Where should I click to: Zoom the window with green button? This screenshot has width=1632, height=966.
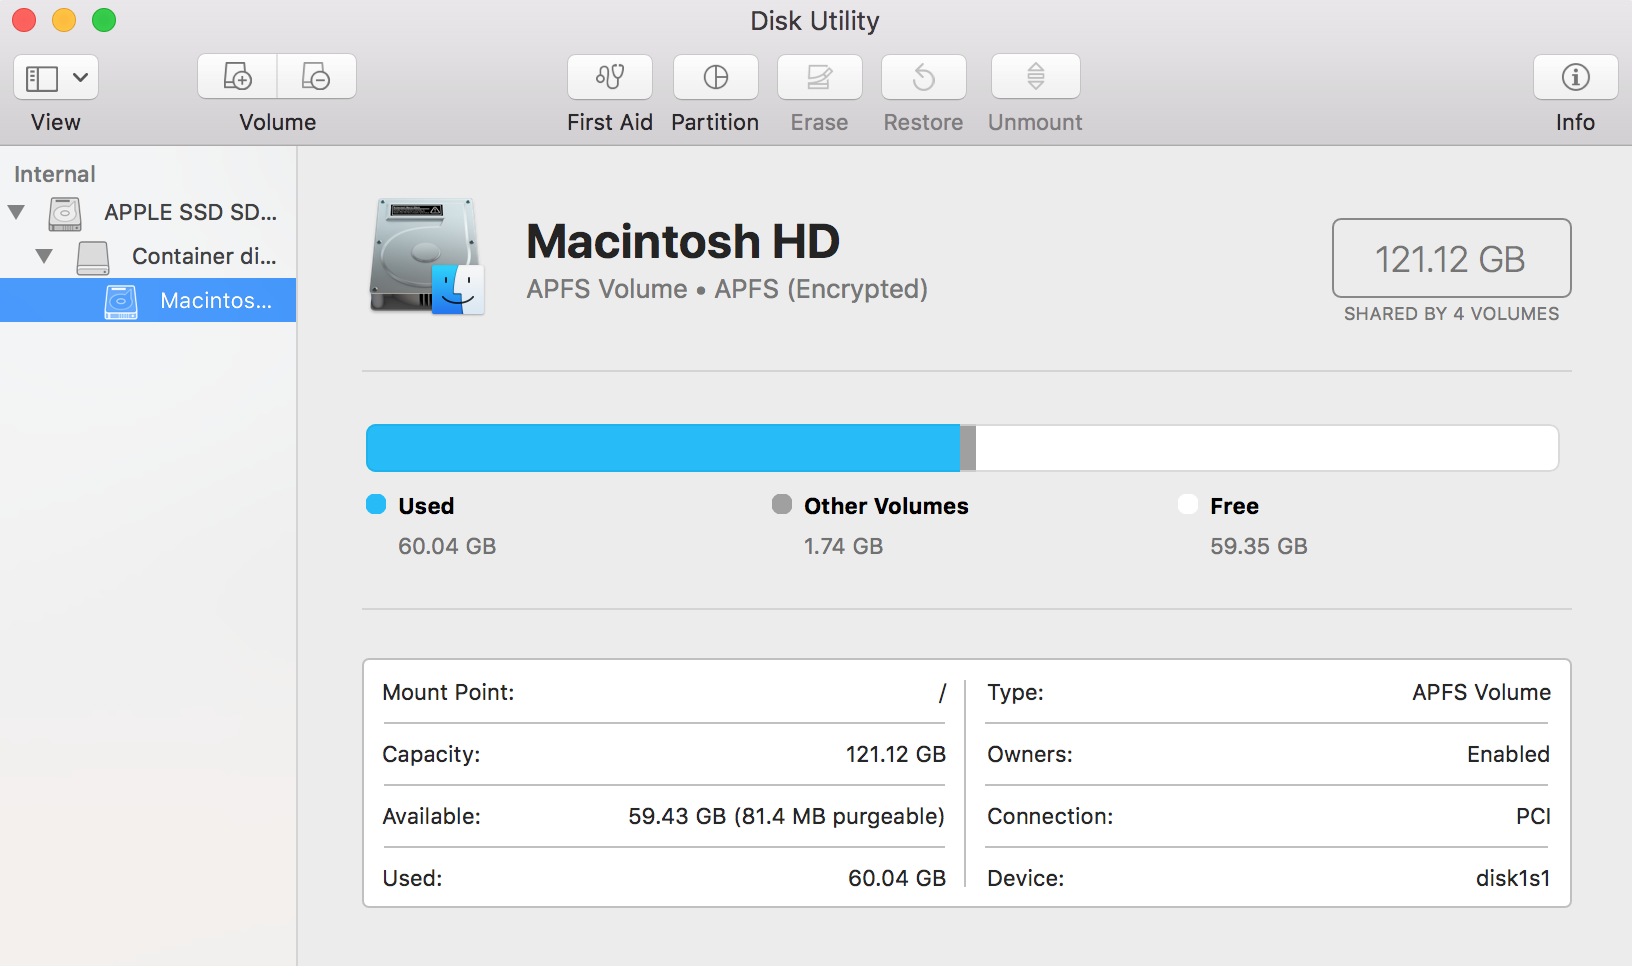pos(104,20)
